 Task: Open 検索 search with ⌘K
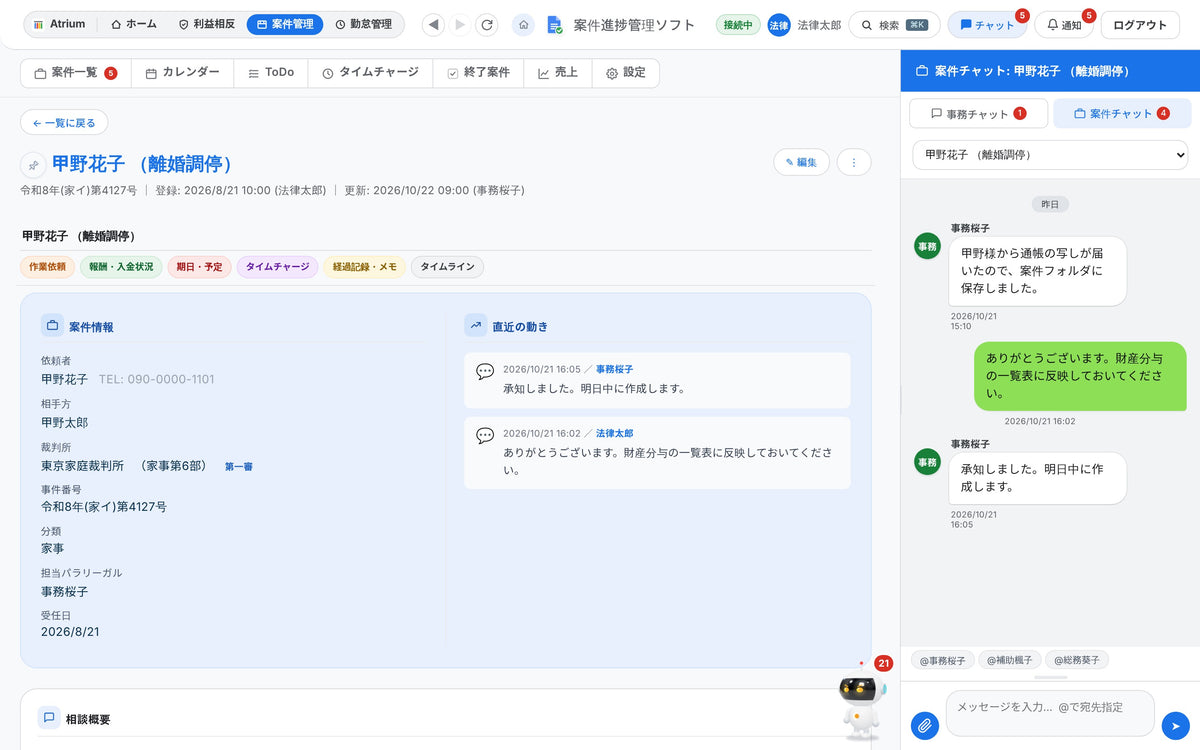894,25
